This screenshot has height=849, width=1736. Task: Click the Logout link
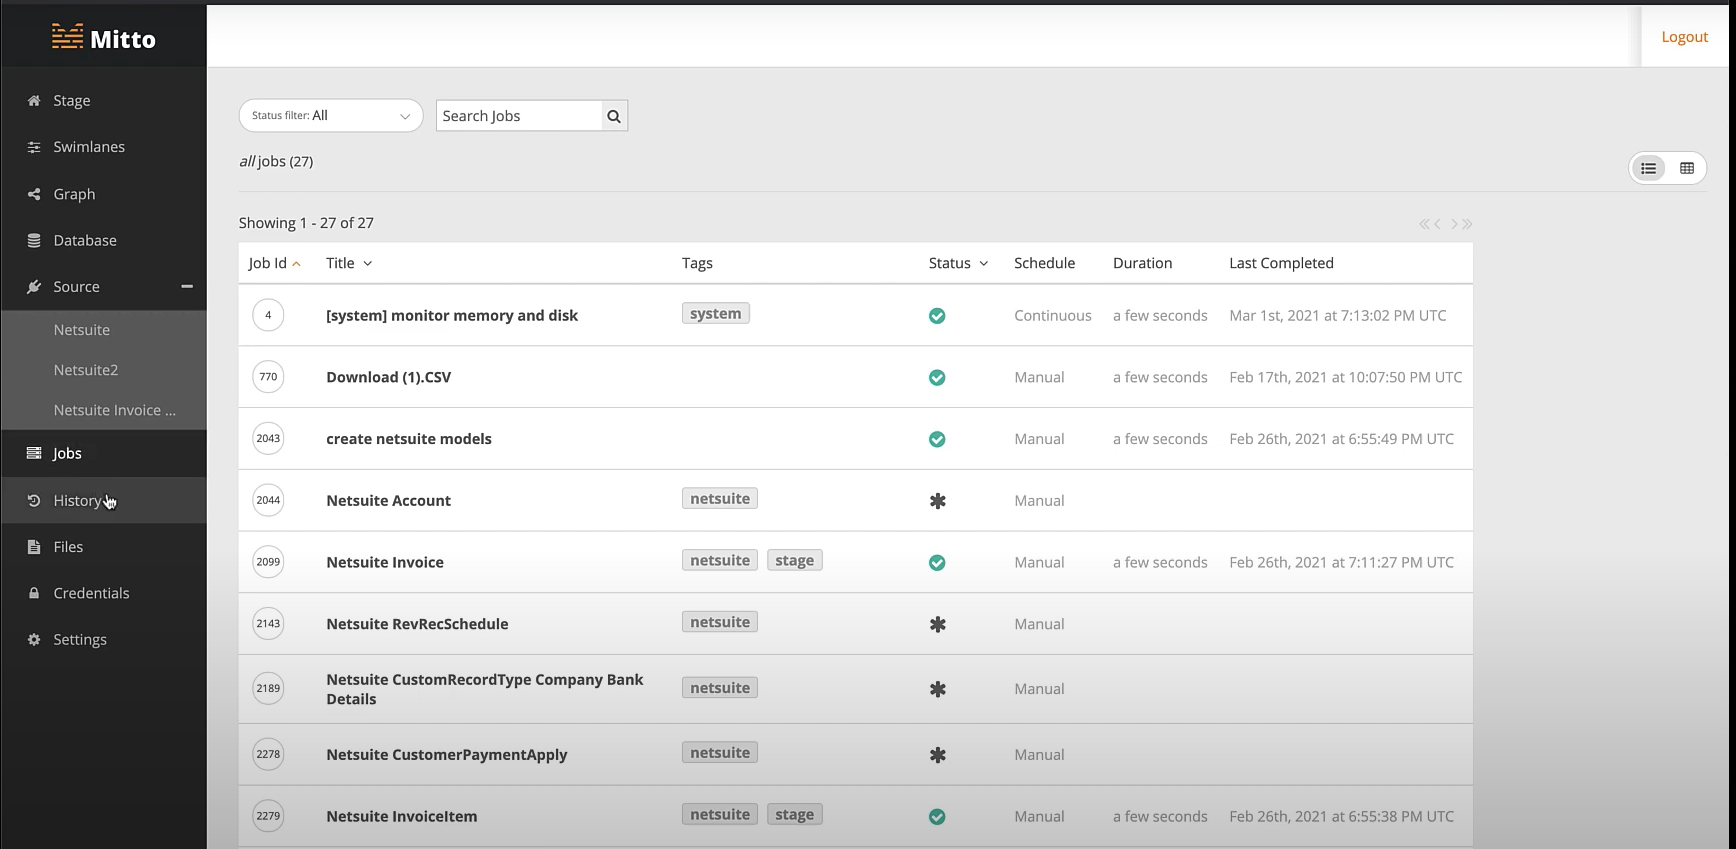tap(1685, 37)
